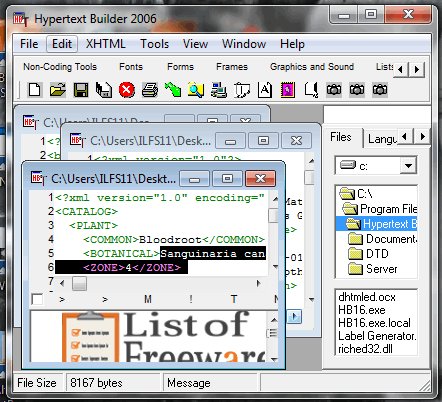Open the XHTML menu
The height and width of the screenshot is (402, 442).
tap(105, 44)
